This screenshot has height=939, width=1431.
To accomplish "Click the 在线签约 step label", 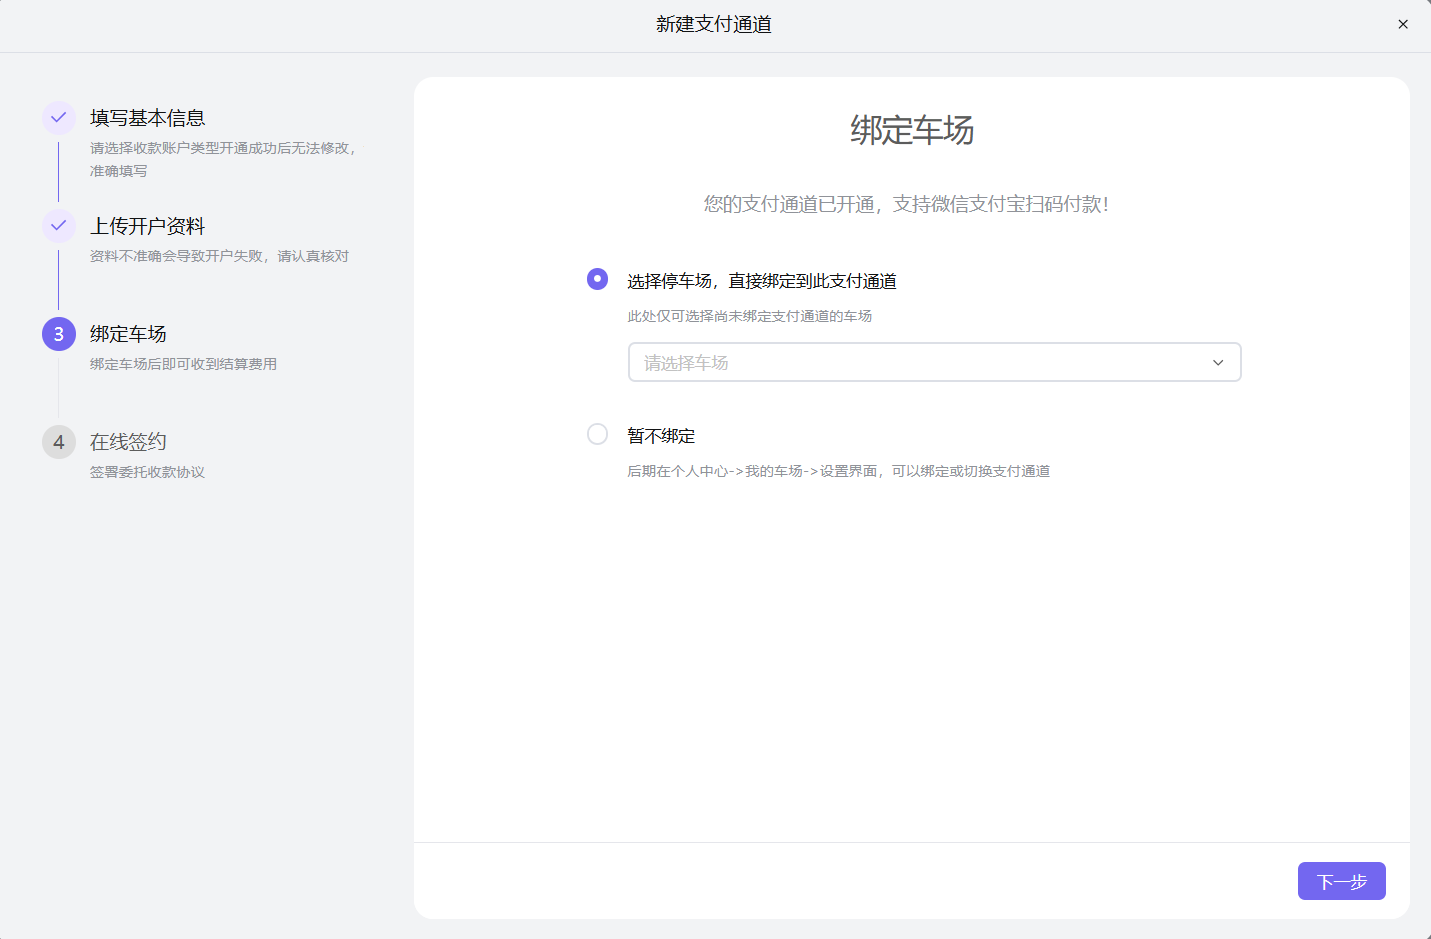I will pyautogui.click(x=127, y=441).
